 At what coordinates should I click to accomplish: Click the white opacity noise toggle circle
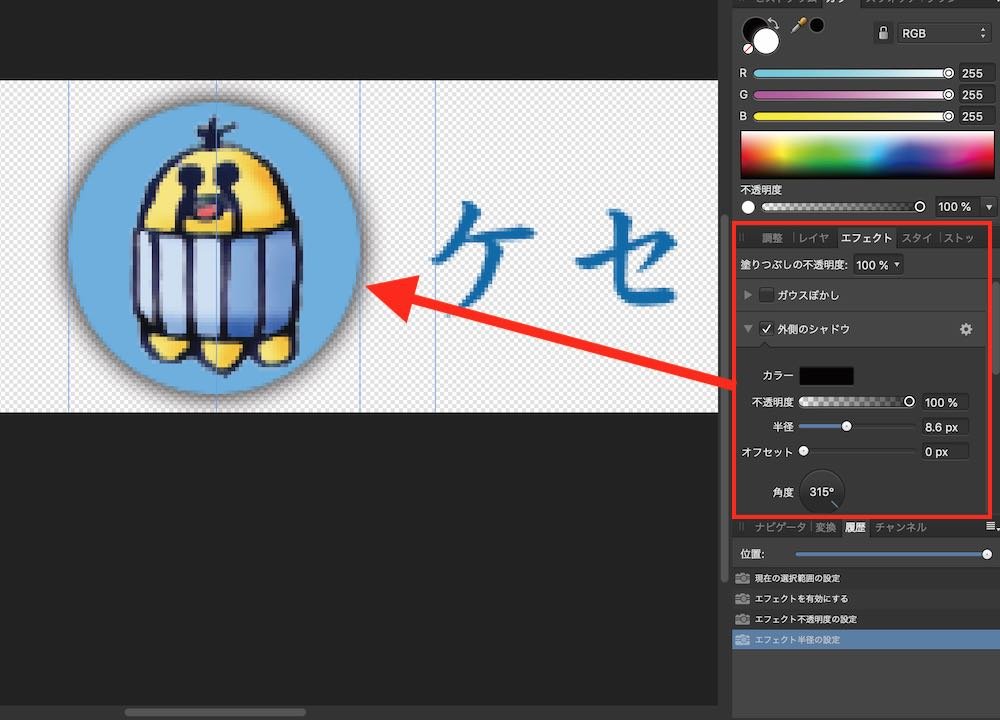coord(748,207)
